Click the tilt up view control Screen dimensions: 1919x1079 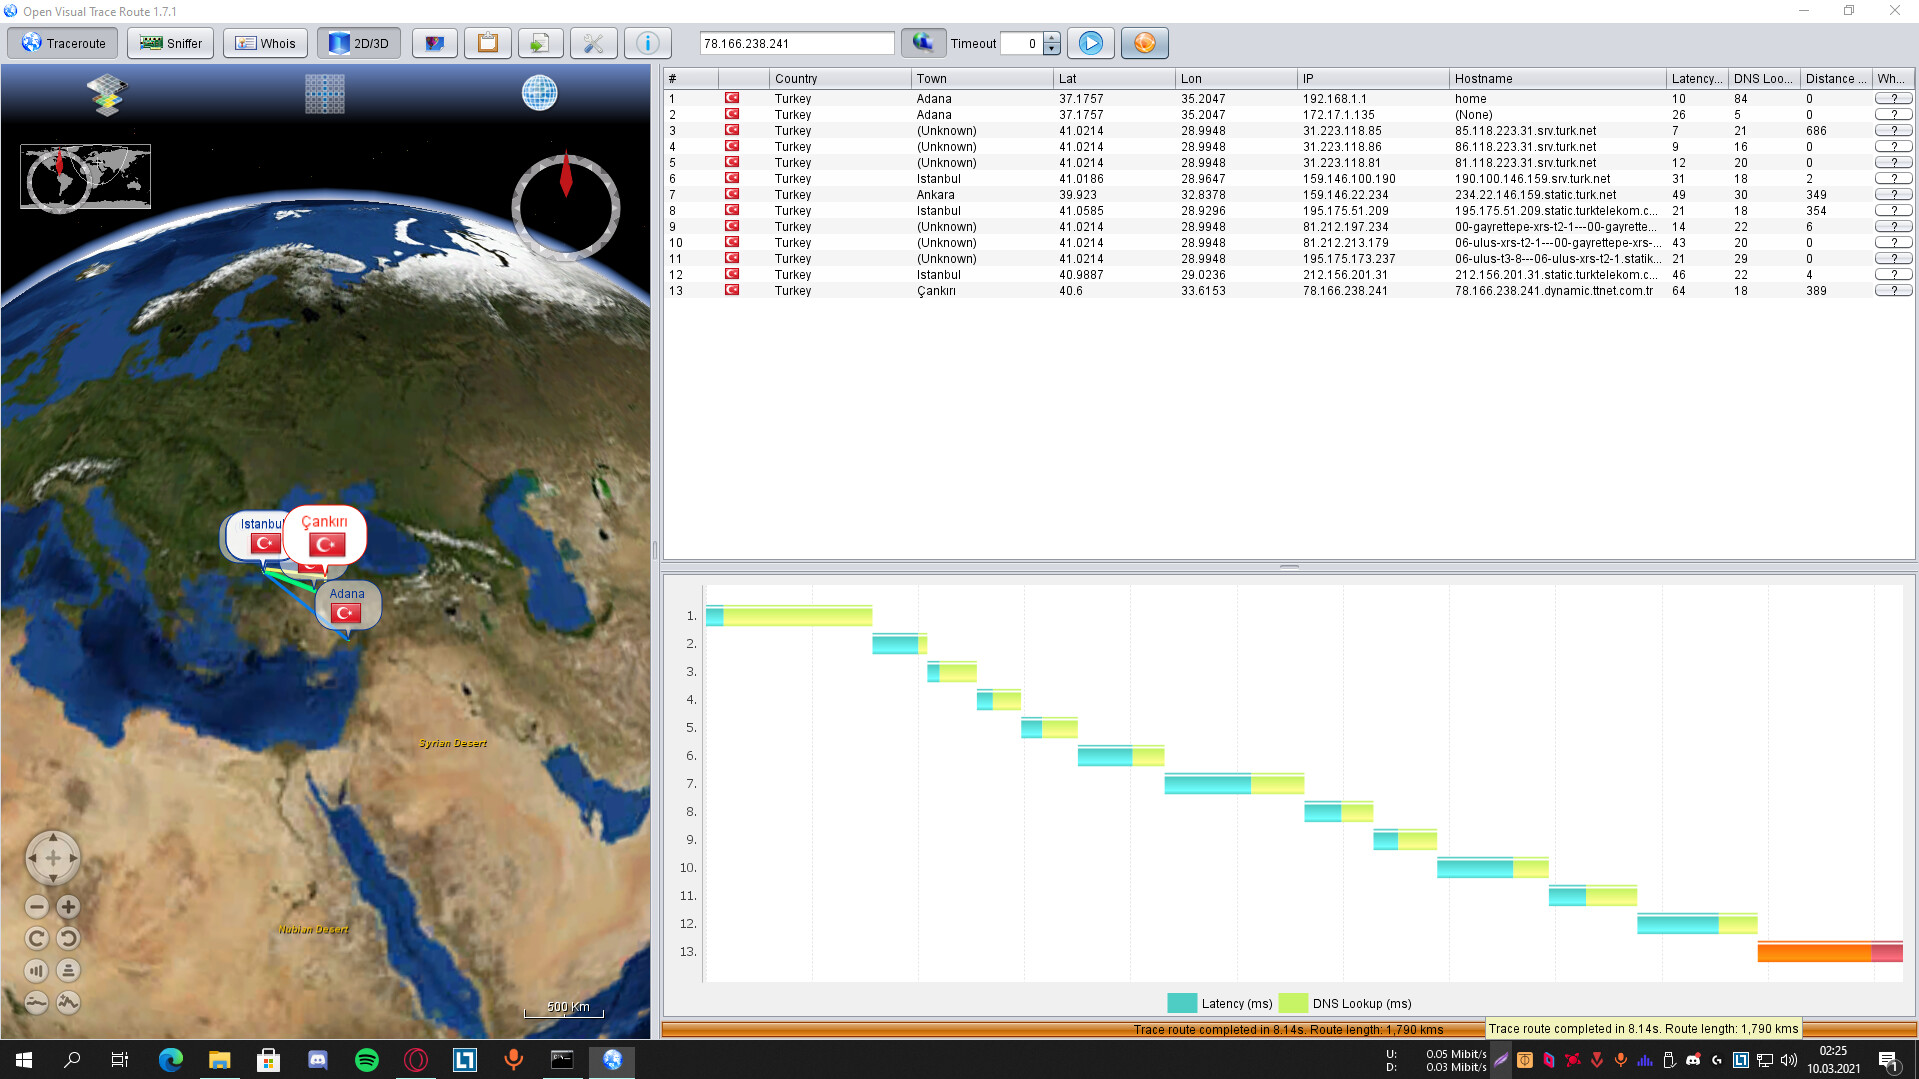[37, 970]
